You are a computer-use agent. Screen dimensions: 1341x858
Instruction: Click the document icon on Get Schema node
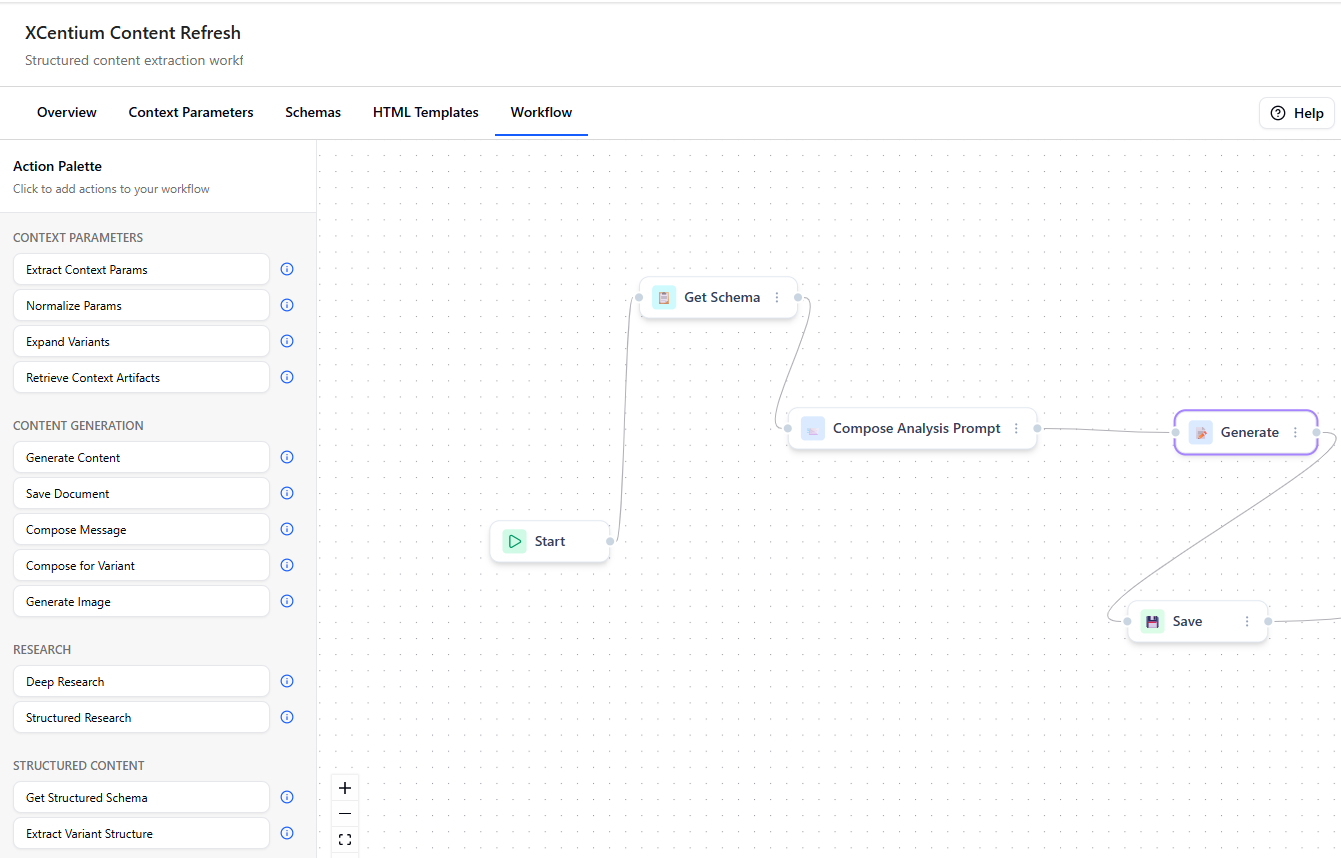tap(664, 297)
